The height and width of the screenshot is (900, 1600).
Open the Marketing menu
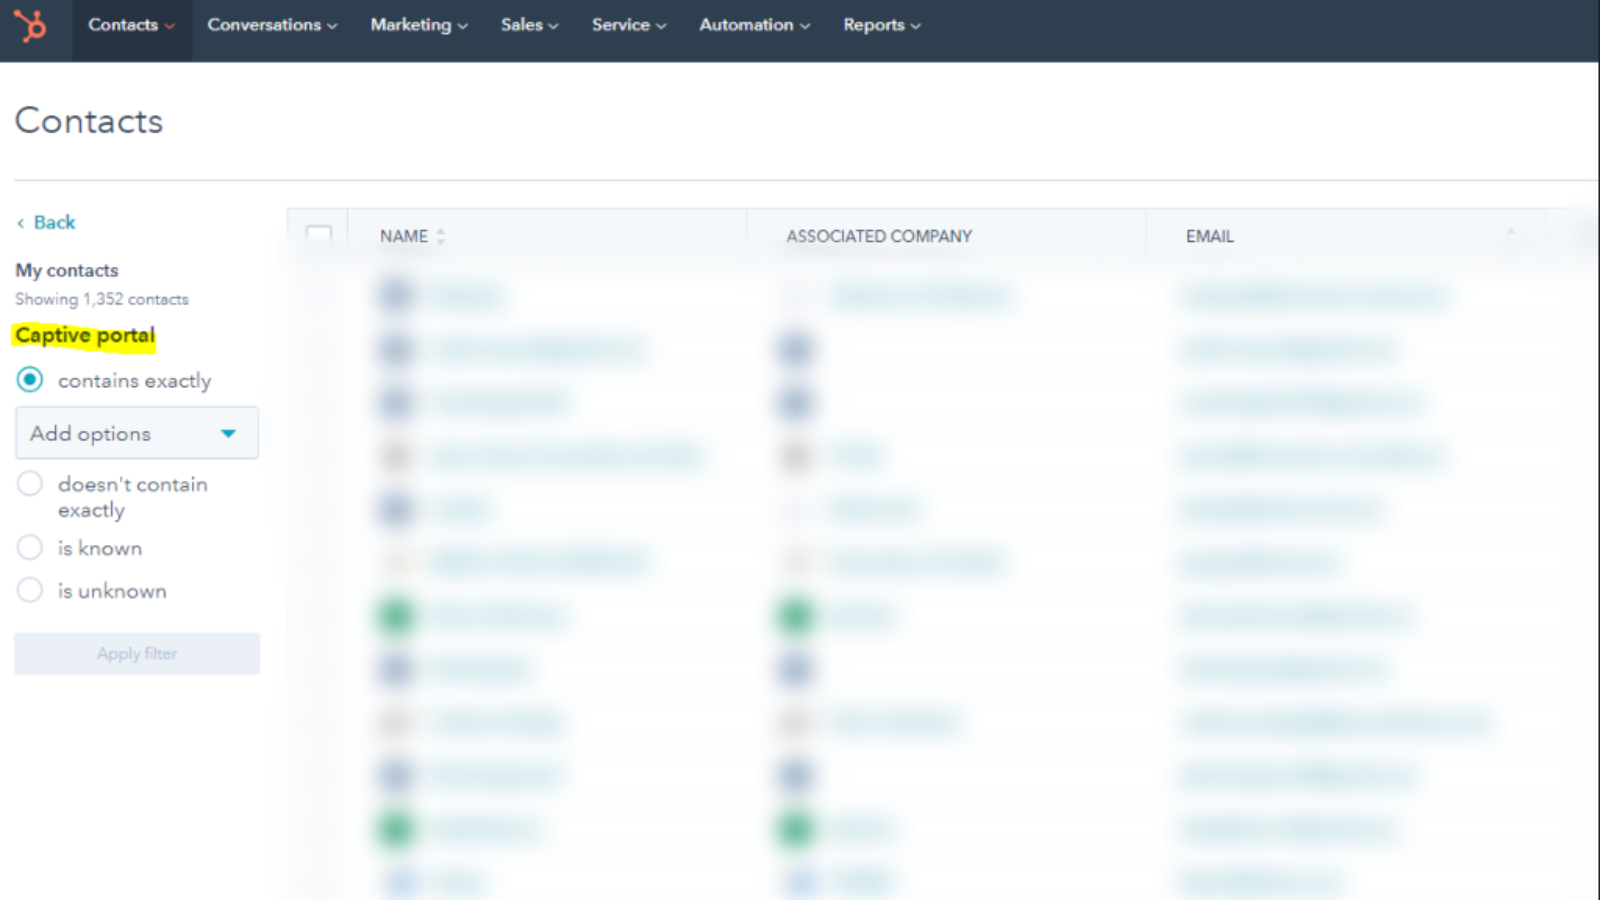418,25
